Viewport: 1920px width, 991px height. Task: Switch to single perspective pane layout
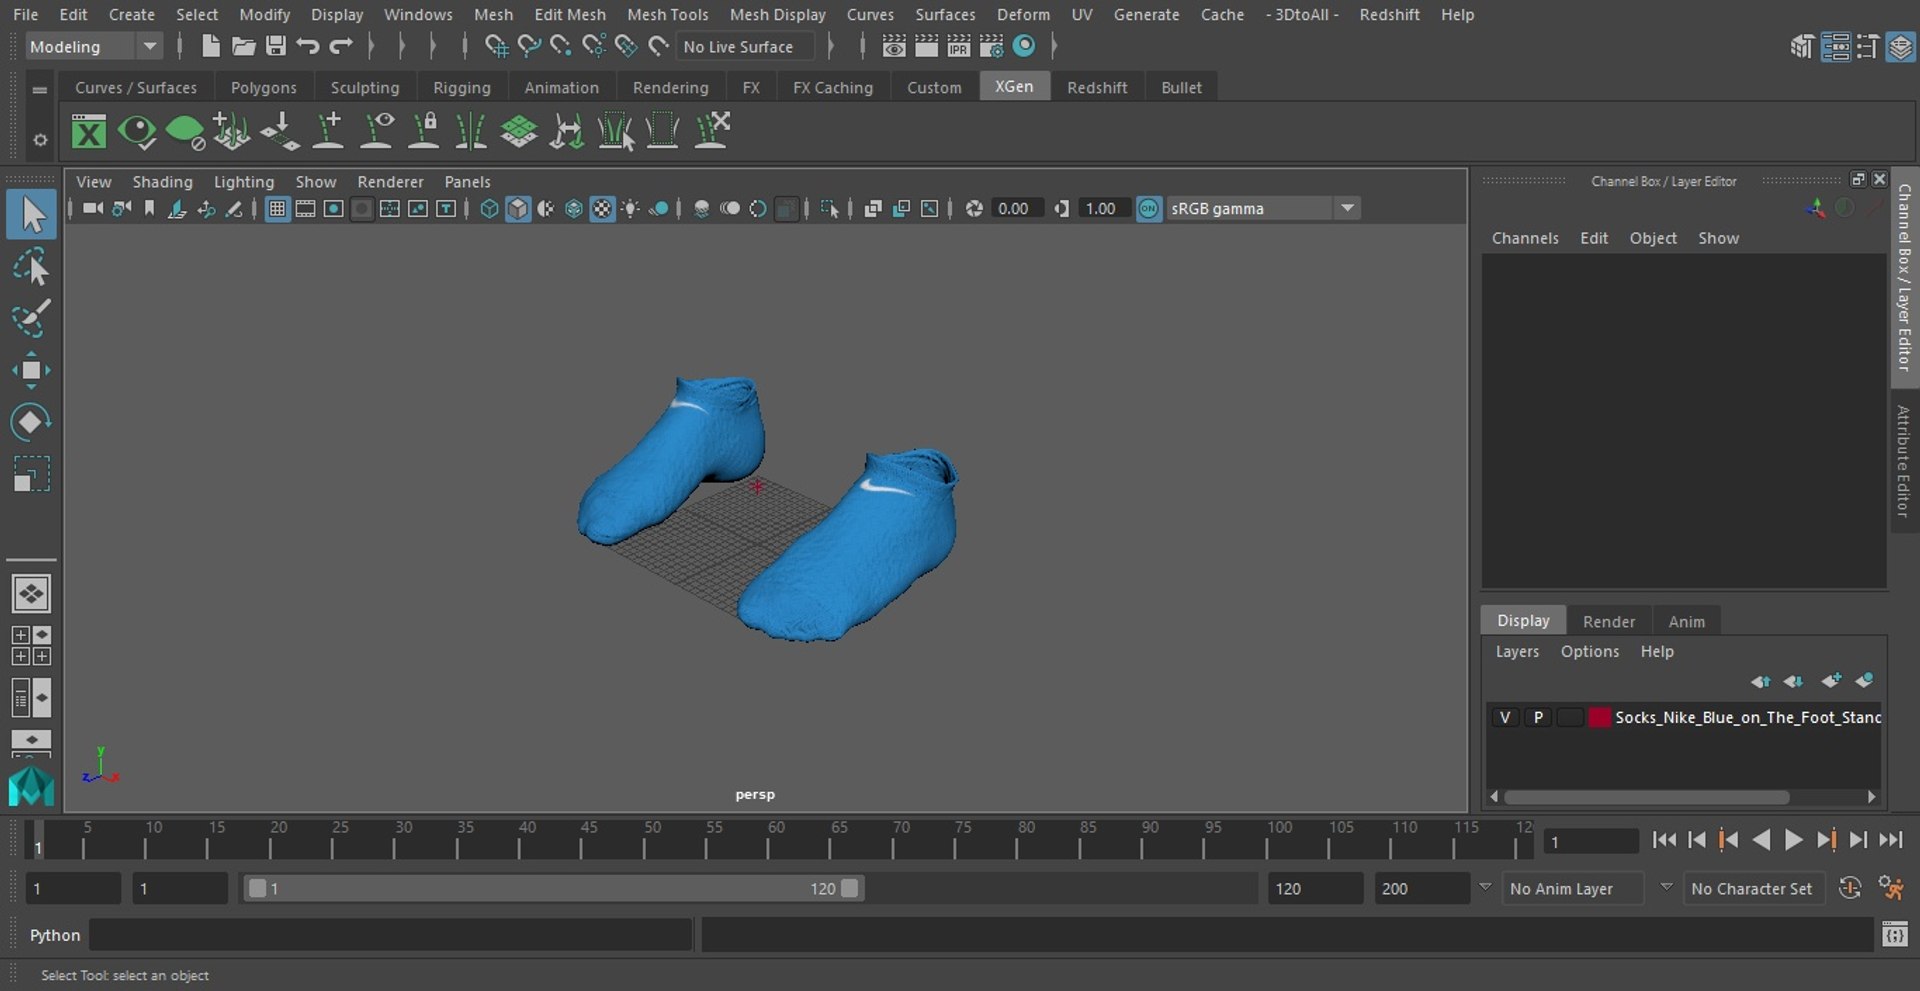[31, 594]
